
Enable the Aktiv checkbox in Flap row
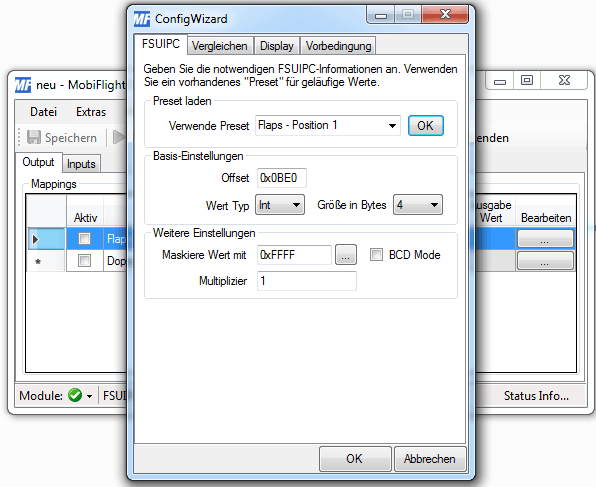pos(84,239)
